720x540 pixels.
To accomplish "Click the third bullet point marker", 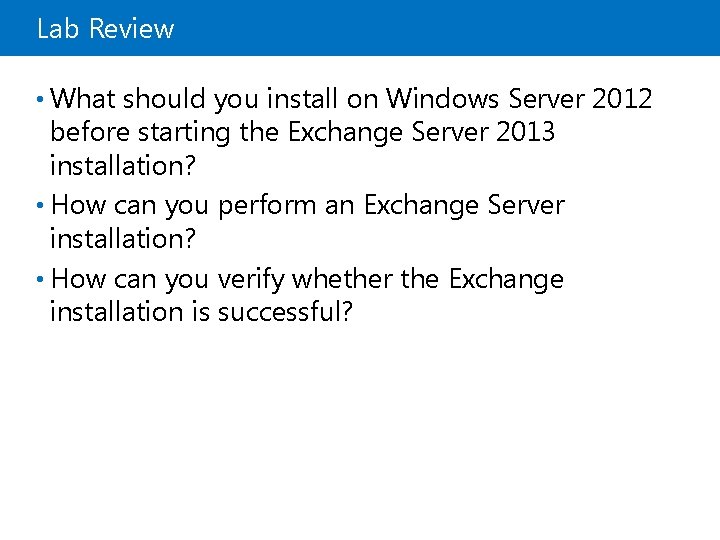I will (x=41, y=280).
